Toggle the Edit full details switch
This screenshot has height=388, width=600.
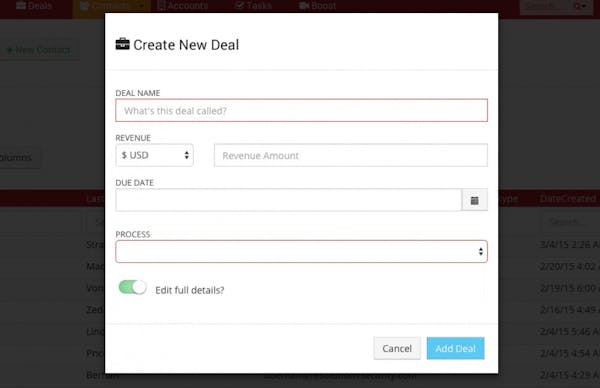coord(132,287)
